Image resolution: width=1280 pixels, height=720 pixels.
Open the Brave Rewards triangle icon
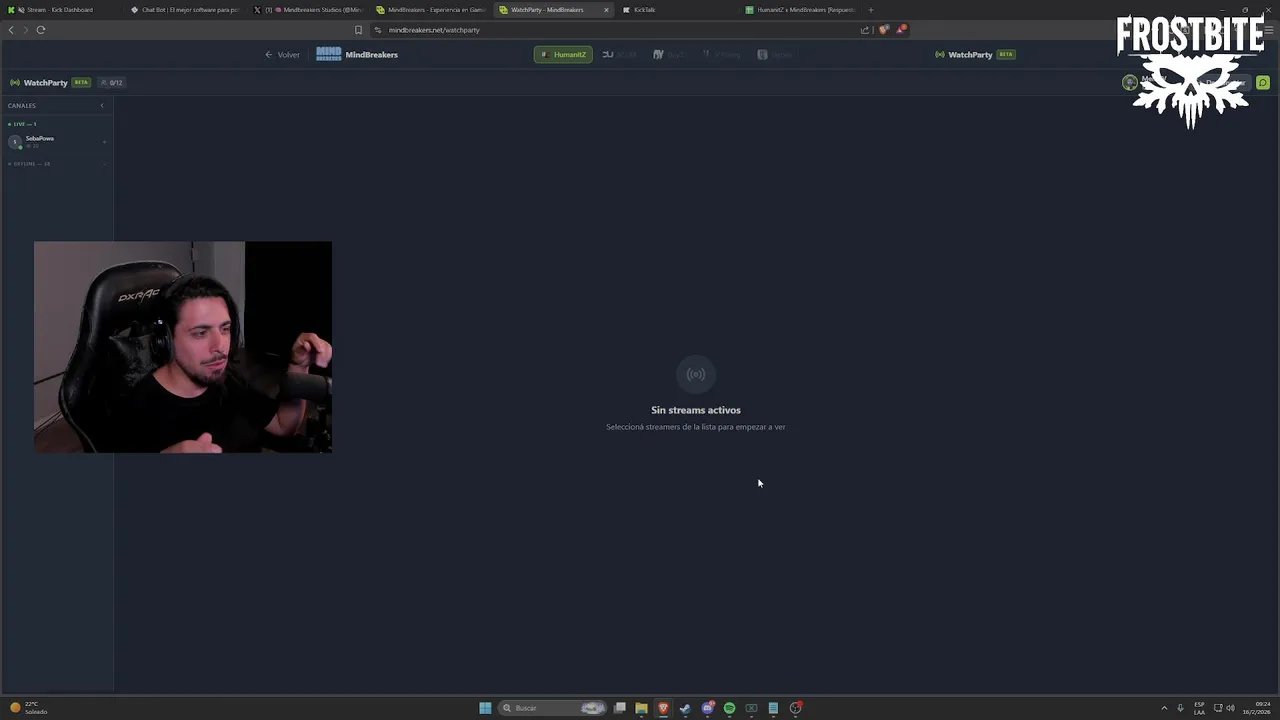click(901, 29)
